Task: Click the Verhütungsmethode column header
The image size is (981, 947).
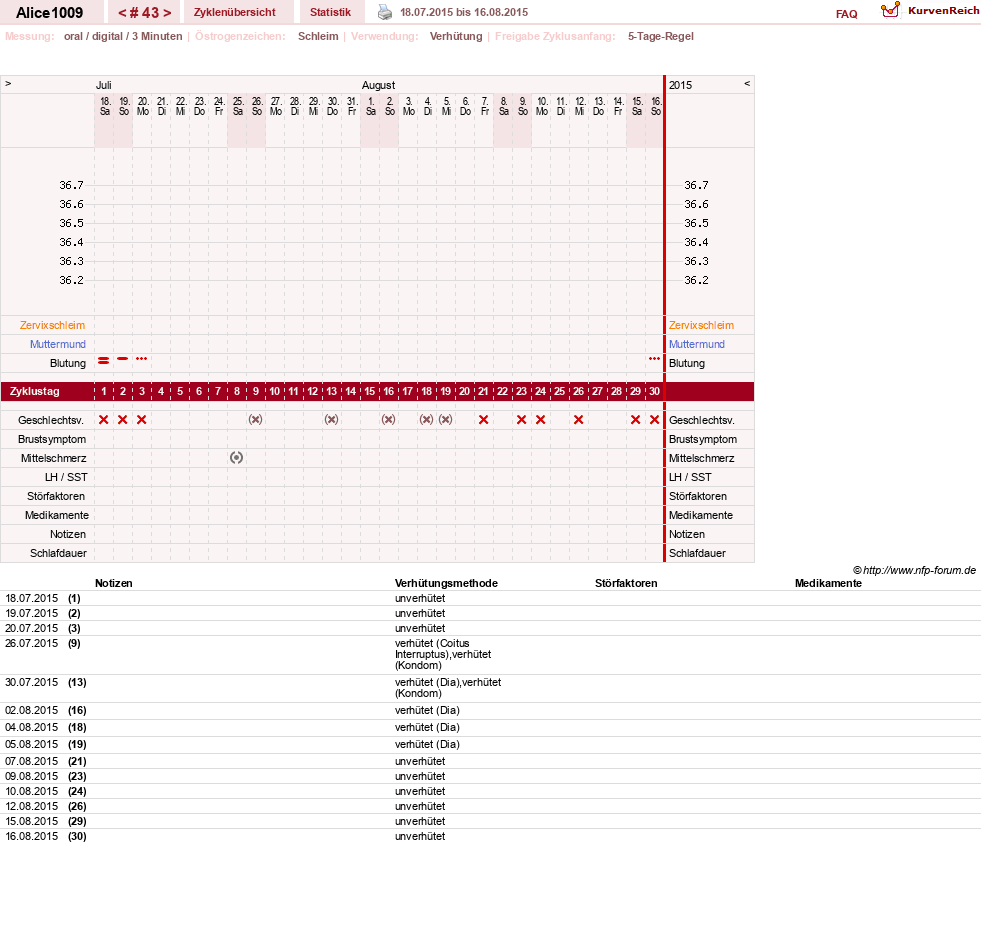Action: tap(446, 584)
